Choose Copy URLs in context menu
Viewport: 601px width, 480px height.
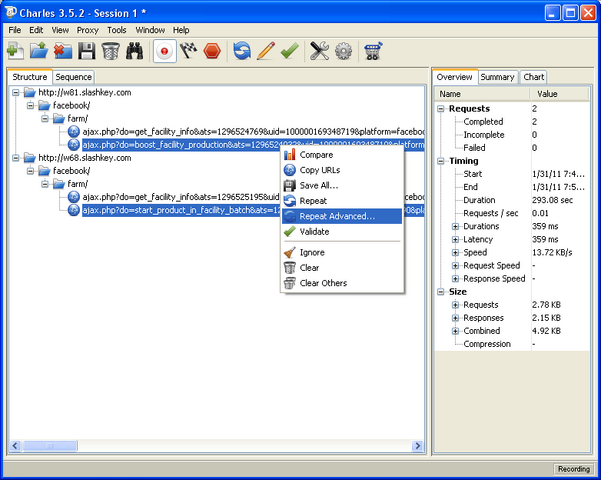[342, 170]
